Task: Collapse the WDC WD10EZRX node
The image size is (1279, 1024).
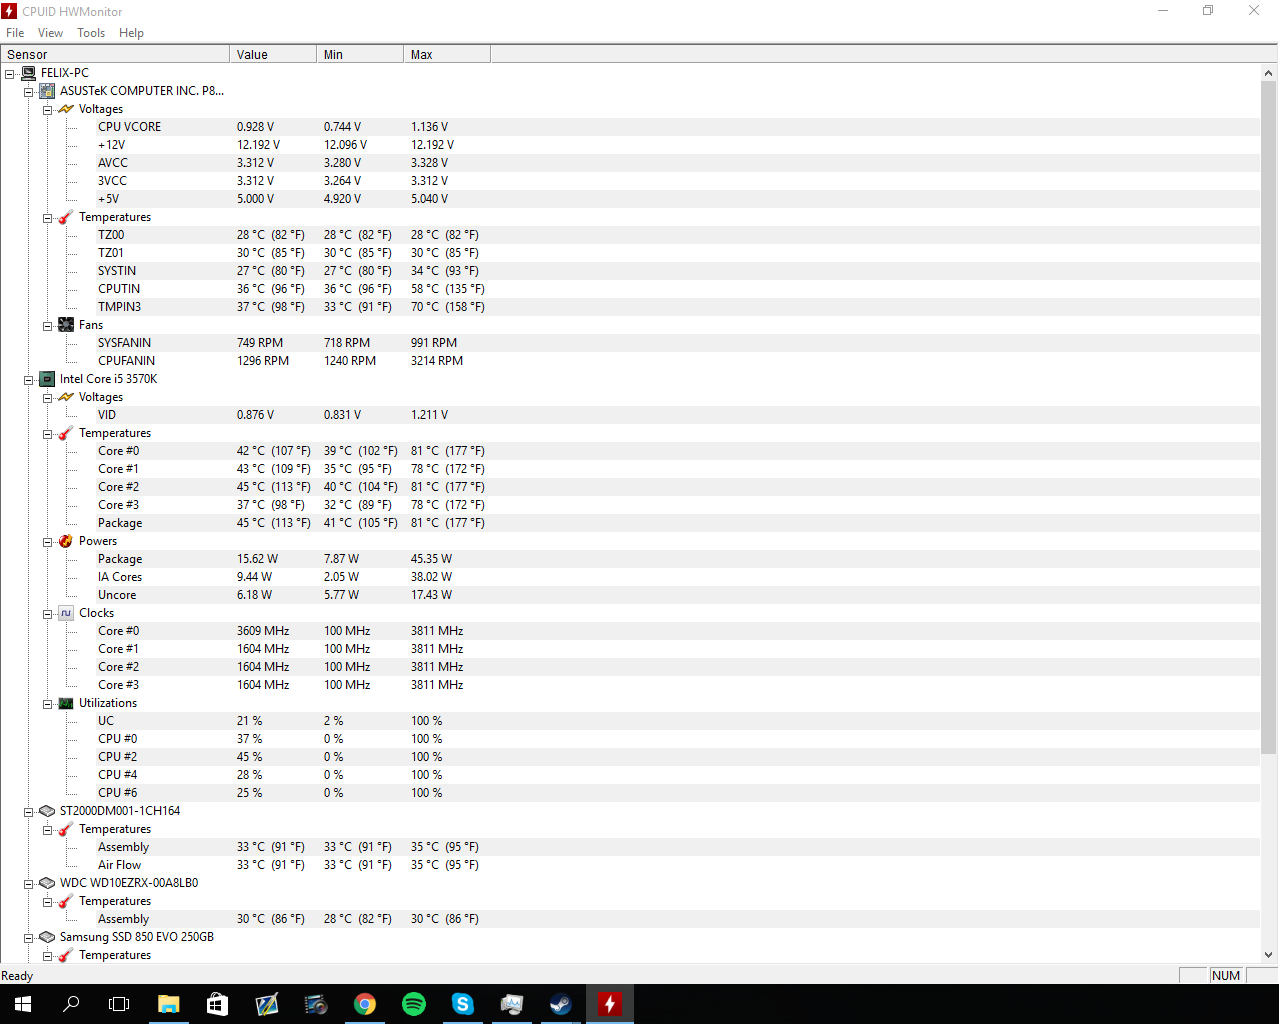Action: click(x=29, y=884)
